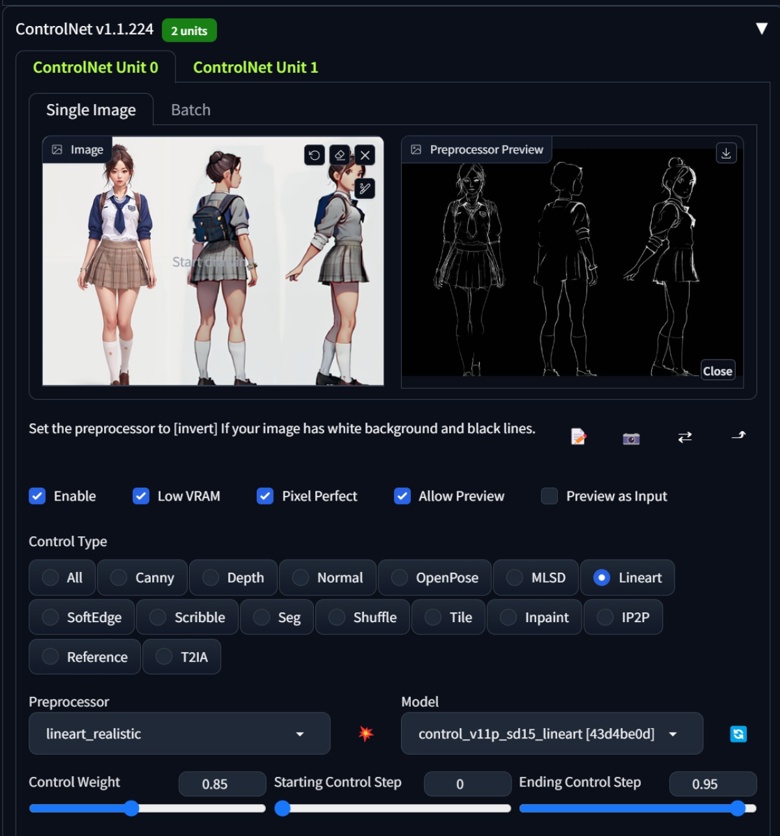Select the Inpaint control type
Image resolution: width=780 pixels, height=836 pixels.
[x=534, y=617]
